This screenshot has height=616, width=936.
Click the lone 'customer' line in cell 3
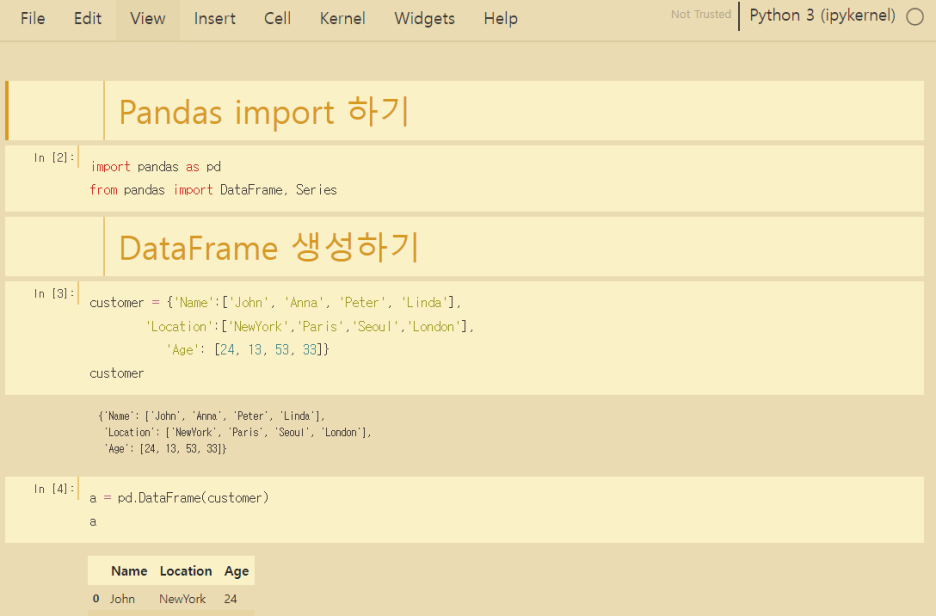tap(116, 374)
